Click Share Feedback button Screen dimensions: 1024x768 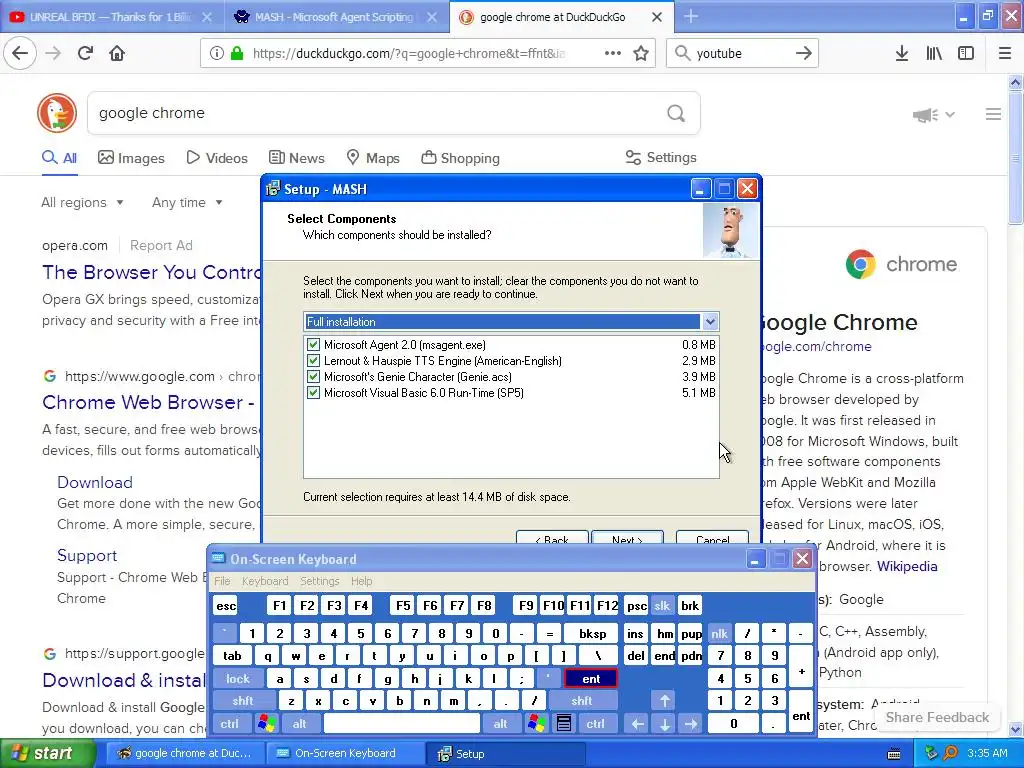(936, 717)
